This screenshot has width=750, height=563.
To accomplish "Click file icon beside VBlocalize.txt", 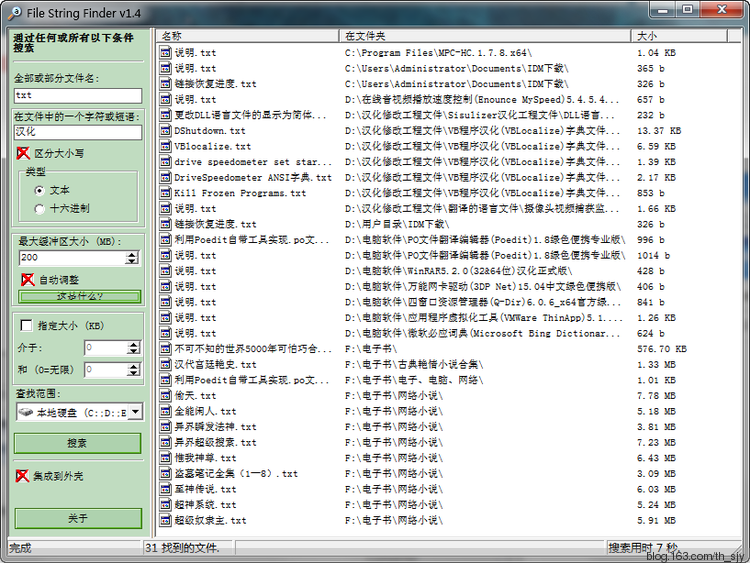I will [165, 146].
